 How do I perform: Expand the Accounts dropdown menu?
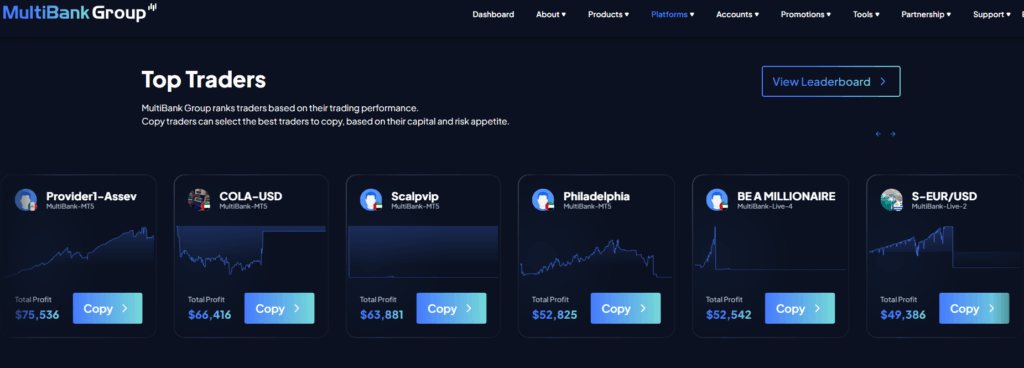click(x=737, y=14)
